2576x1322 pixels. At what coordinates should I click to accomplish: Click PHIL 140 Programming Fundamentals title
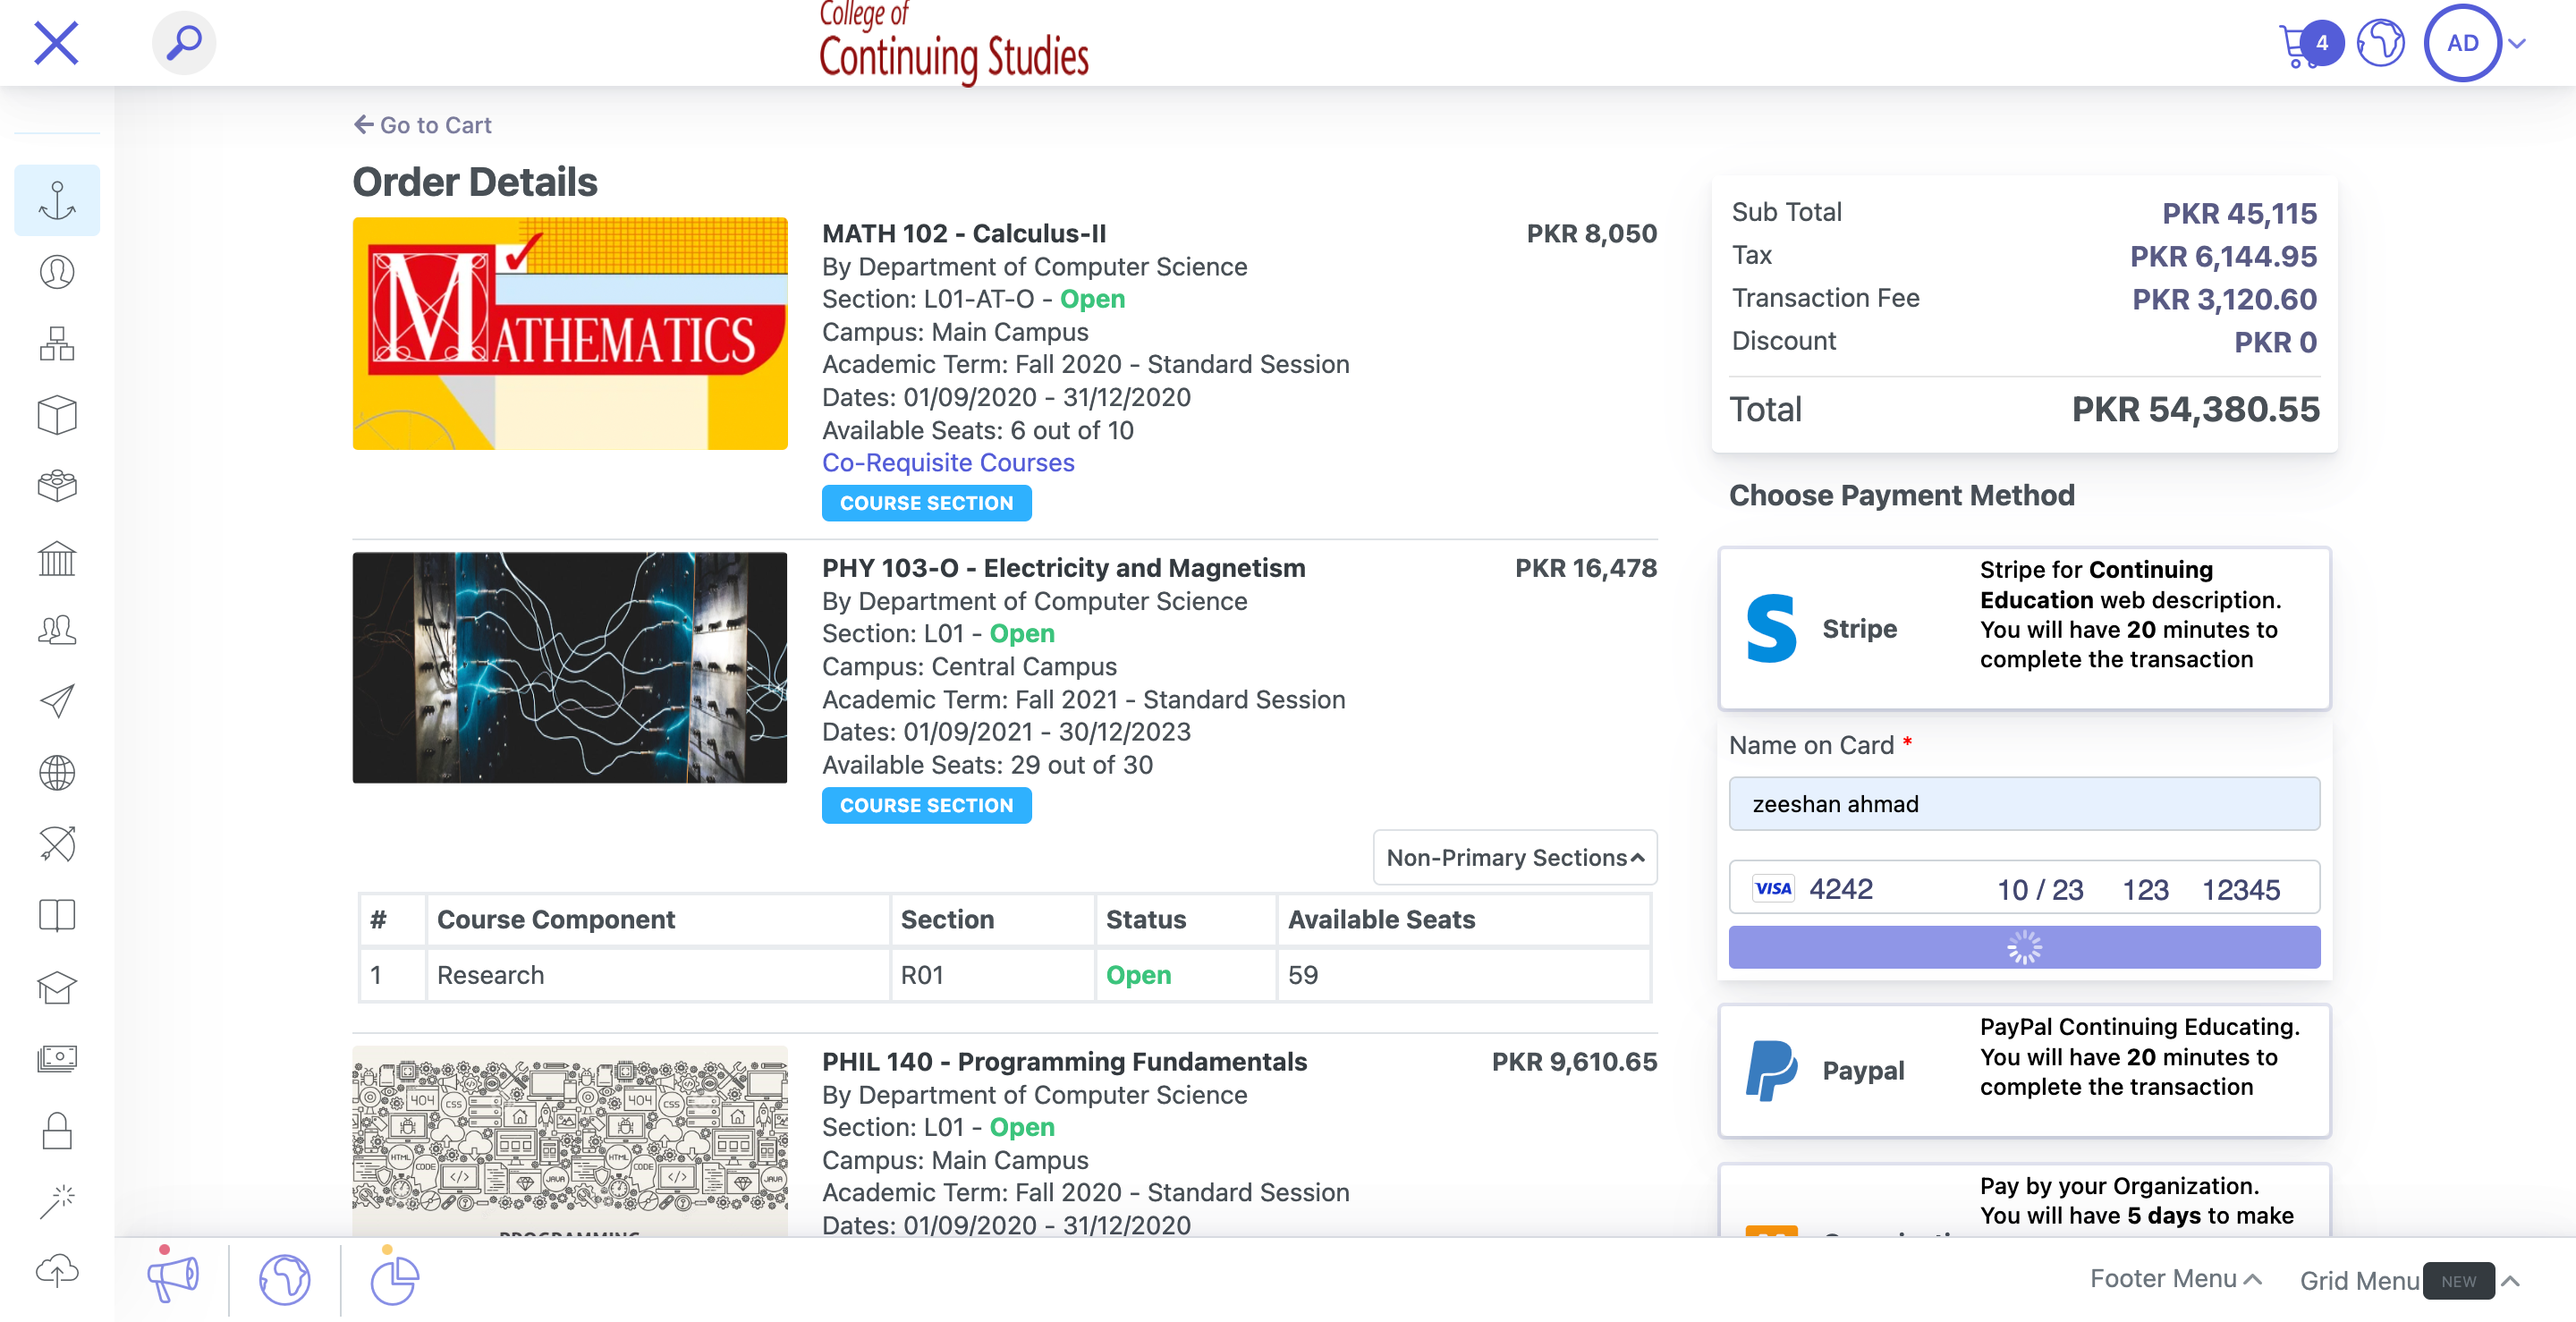coord(1064,1061)
